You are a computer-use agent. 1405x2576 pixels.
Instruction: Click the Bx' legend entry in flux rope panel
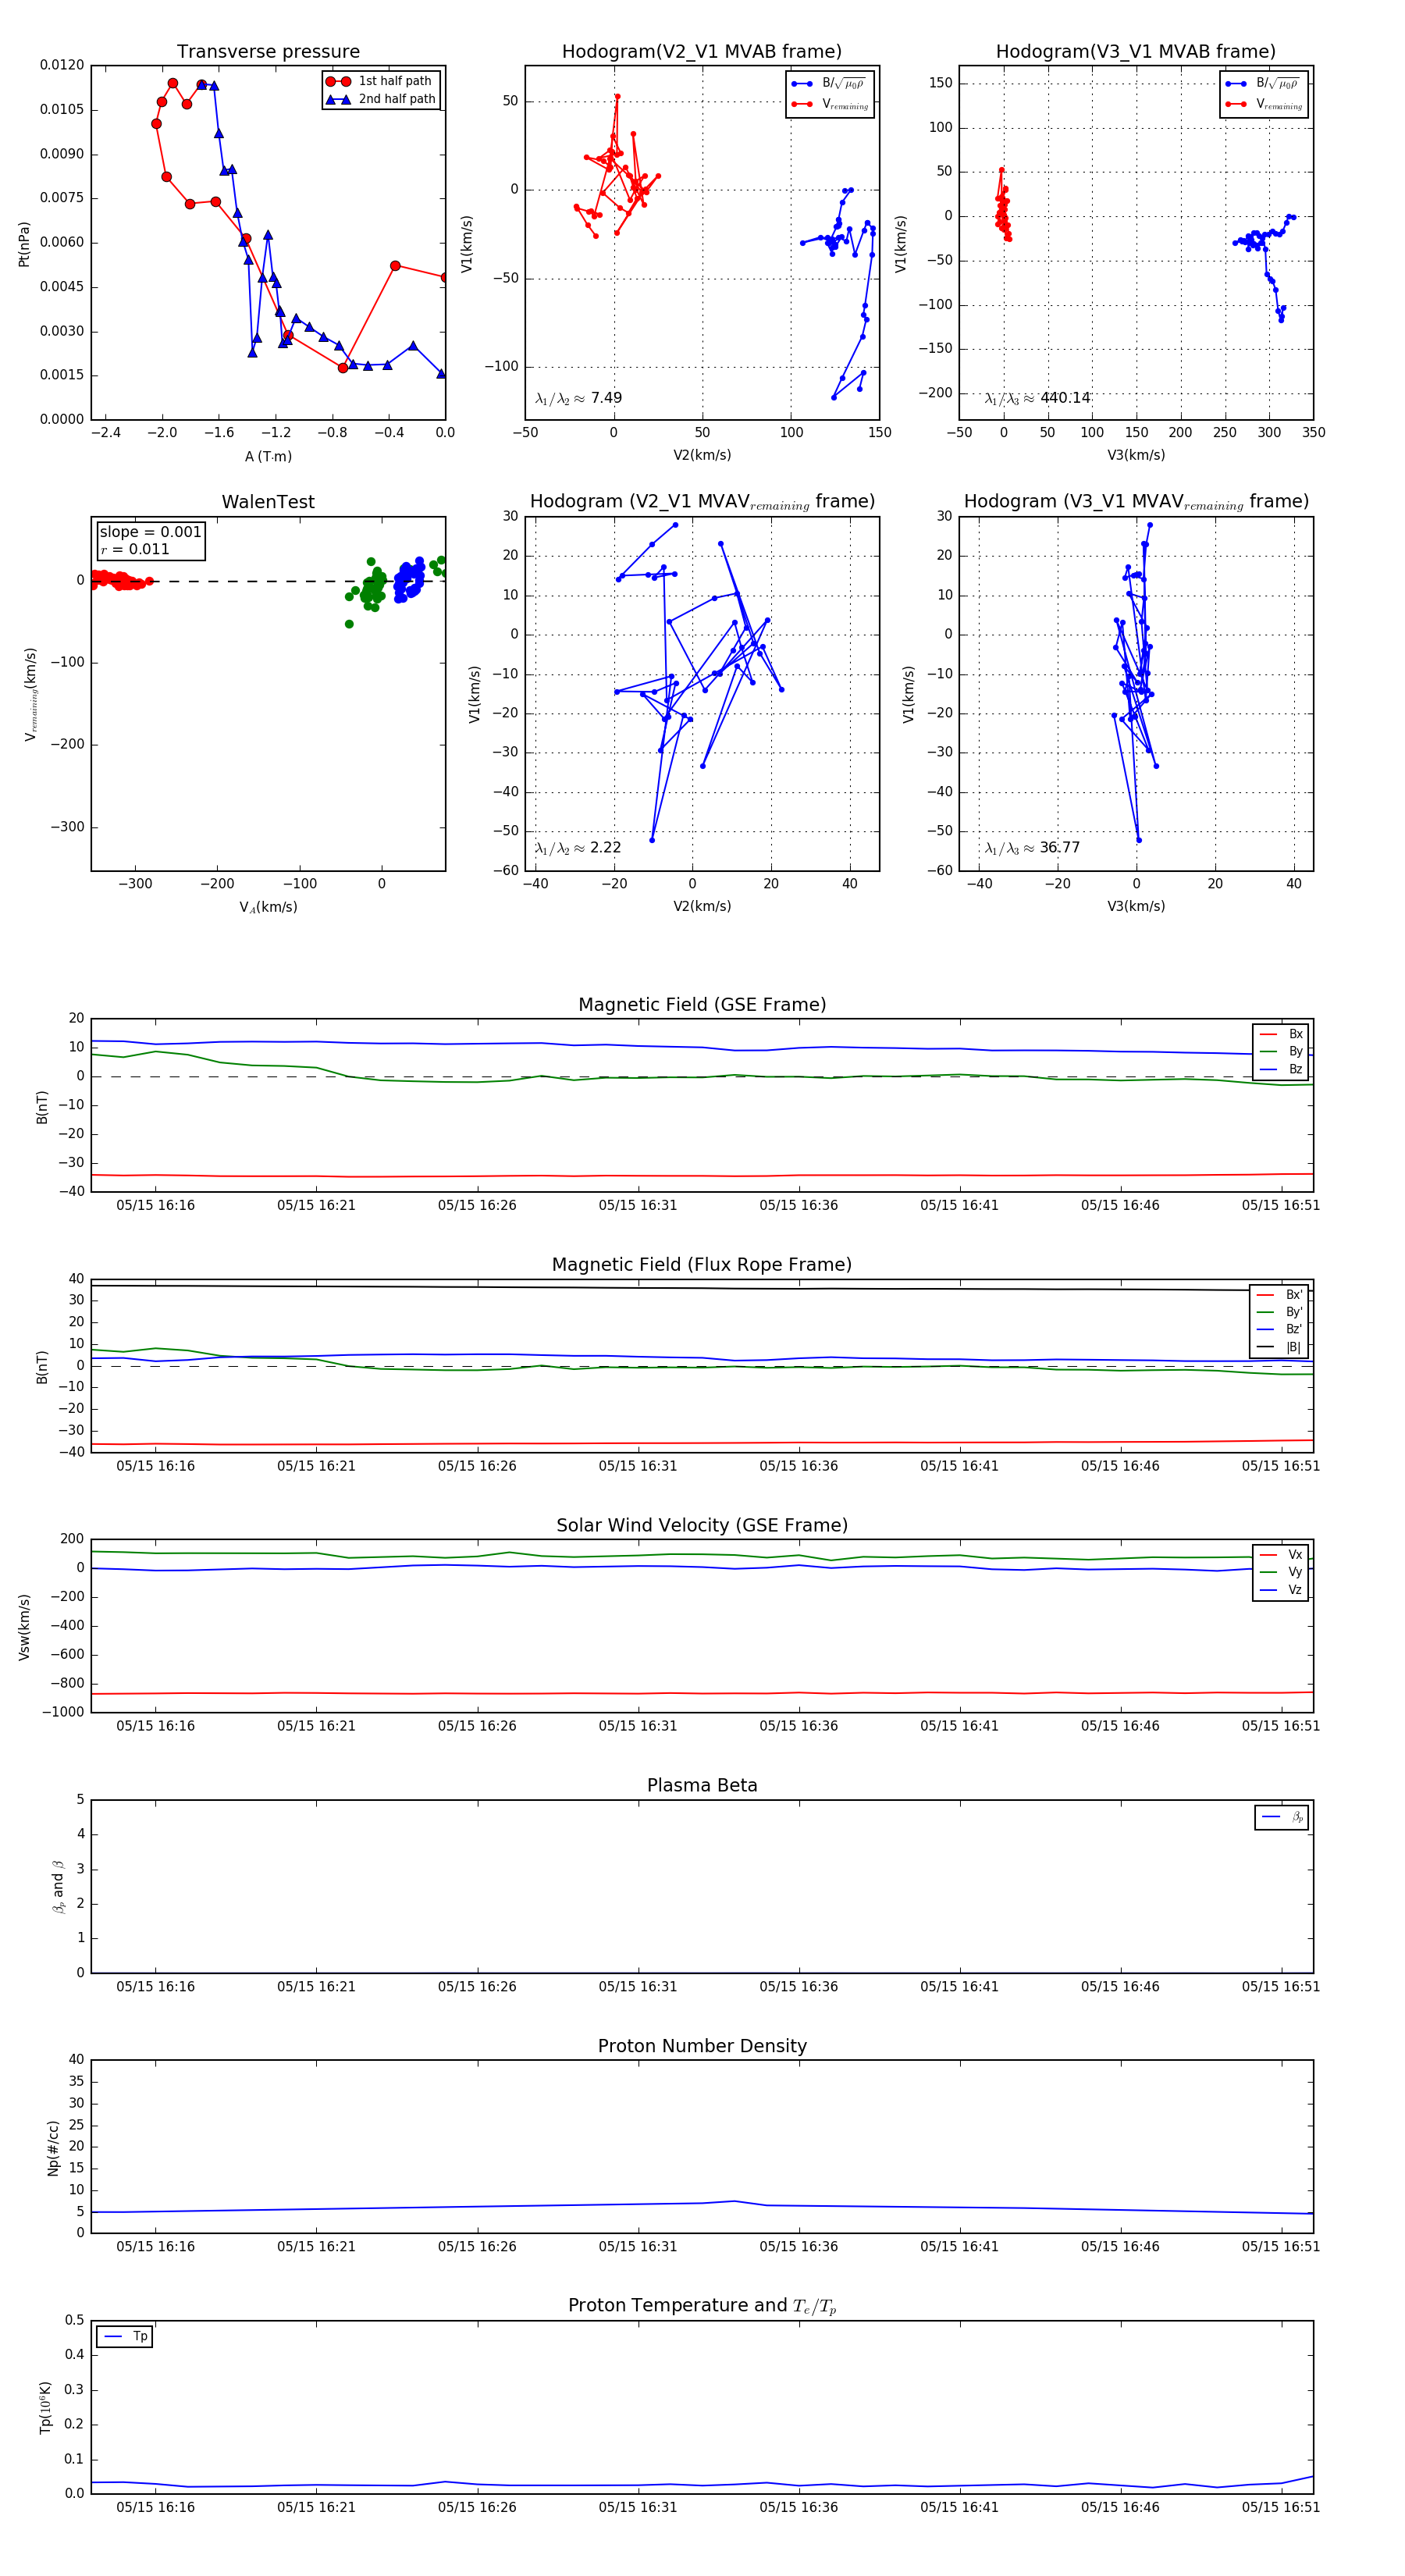1280,1295
